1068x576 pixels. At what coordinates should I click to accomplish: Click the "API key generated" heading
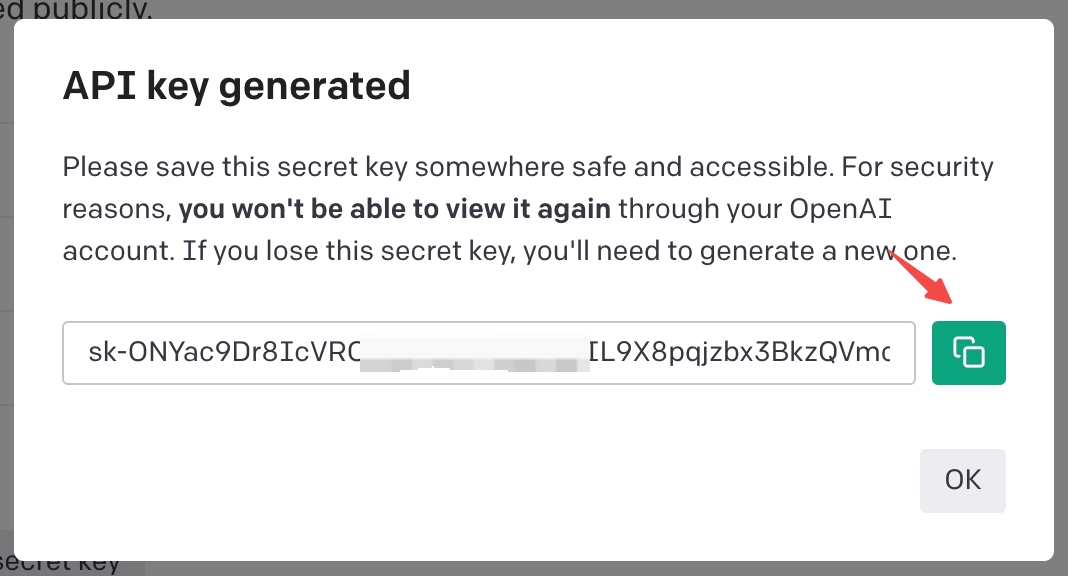[x=236, y=86]
